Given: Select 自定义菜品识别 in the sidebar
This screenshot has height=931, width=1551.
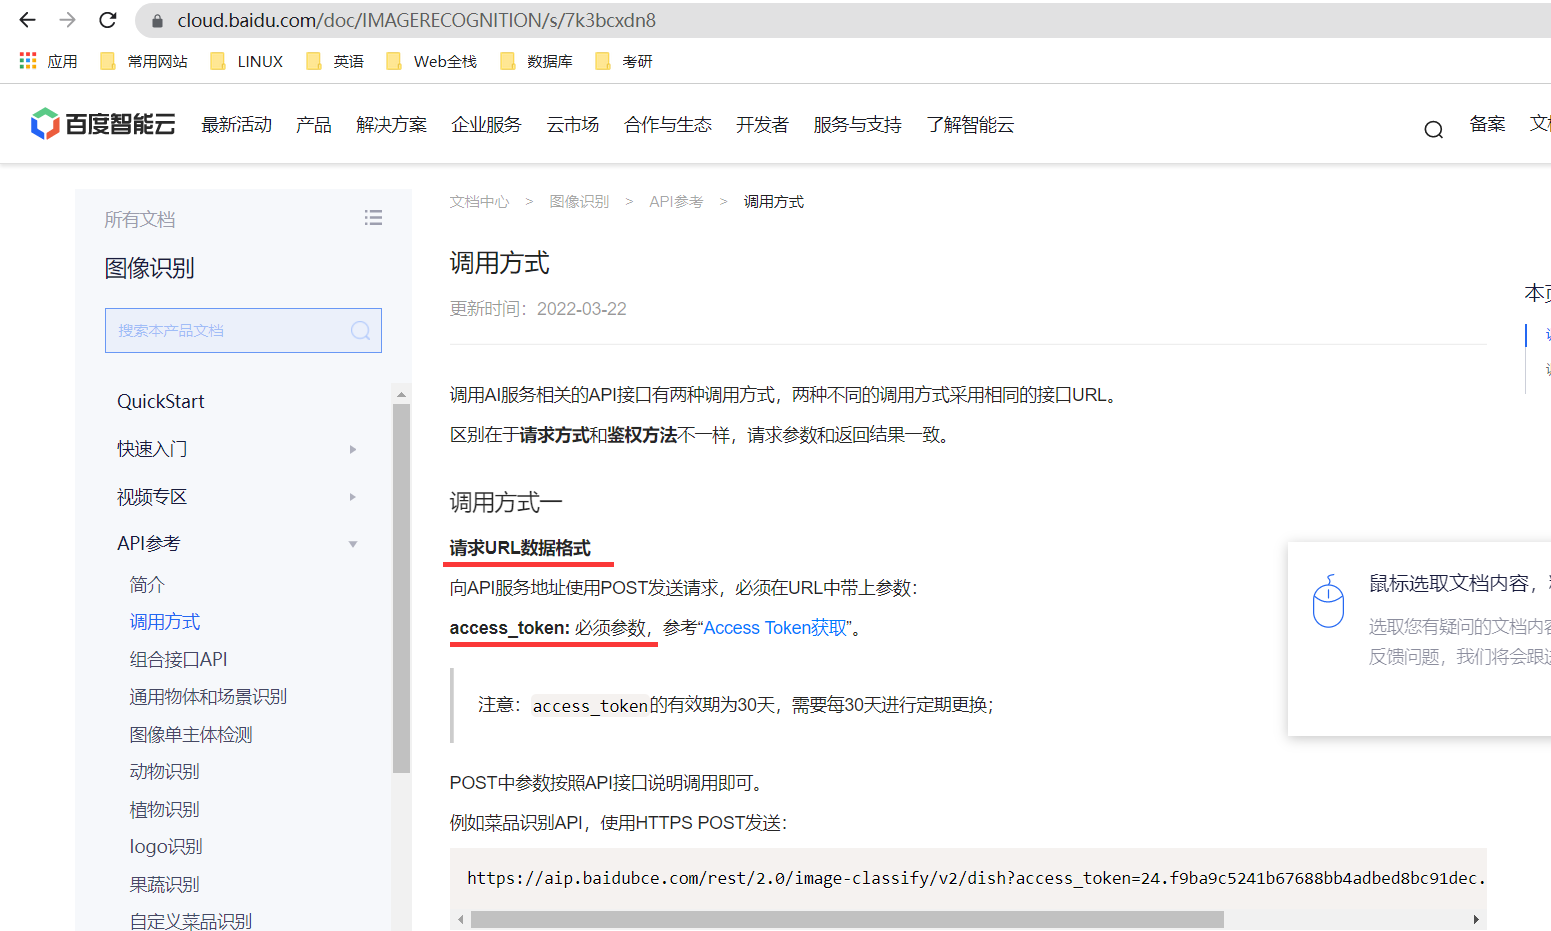Looking at the screenshot, I should [191, 921].
